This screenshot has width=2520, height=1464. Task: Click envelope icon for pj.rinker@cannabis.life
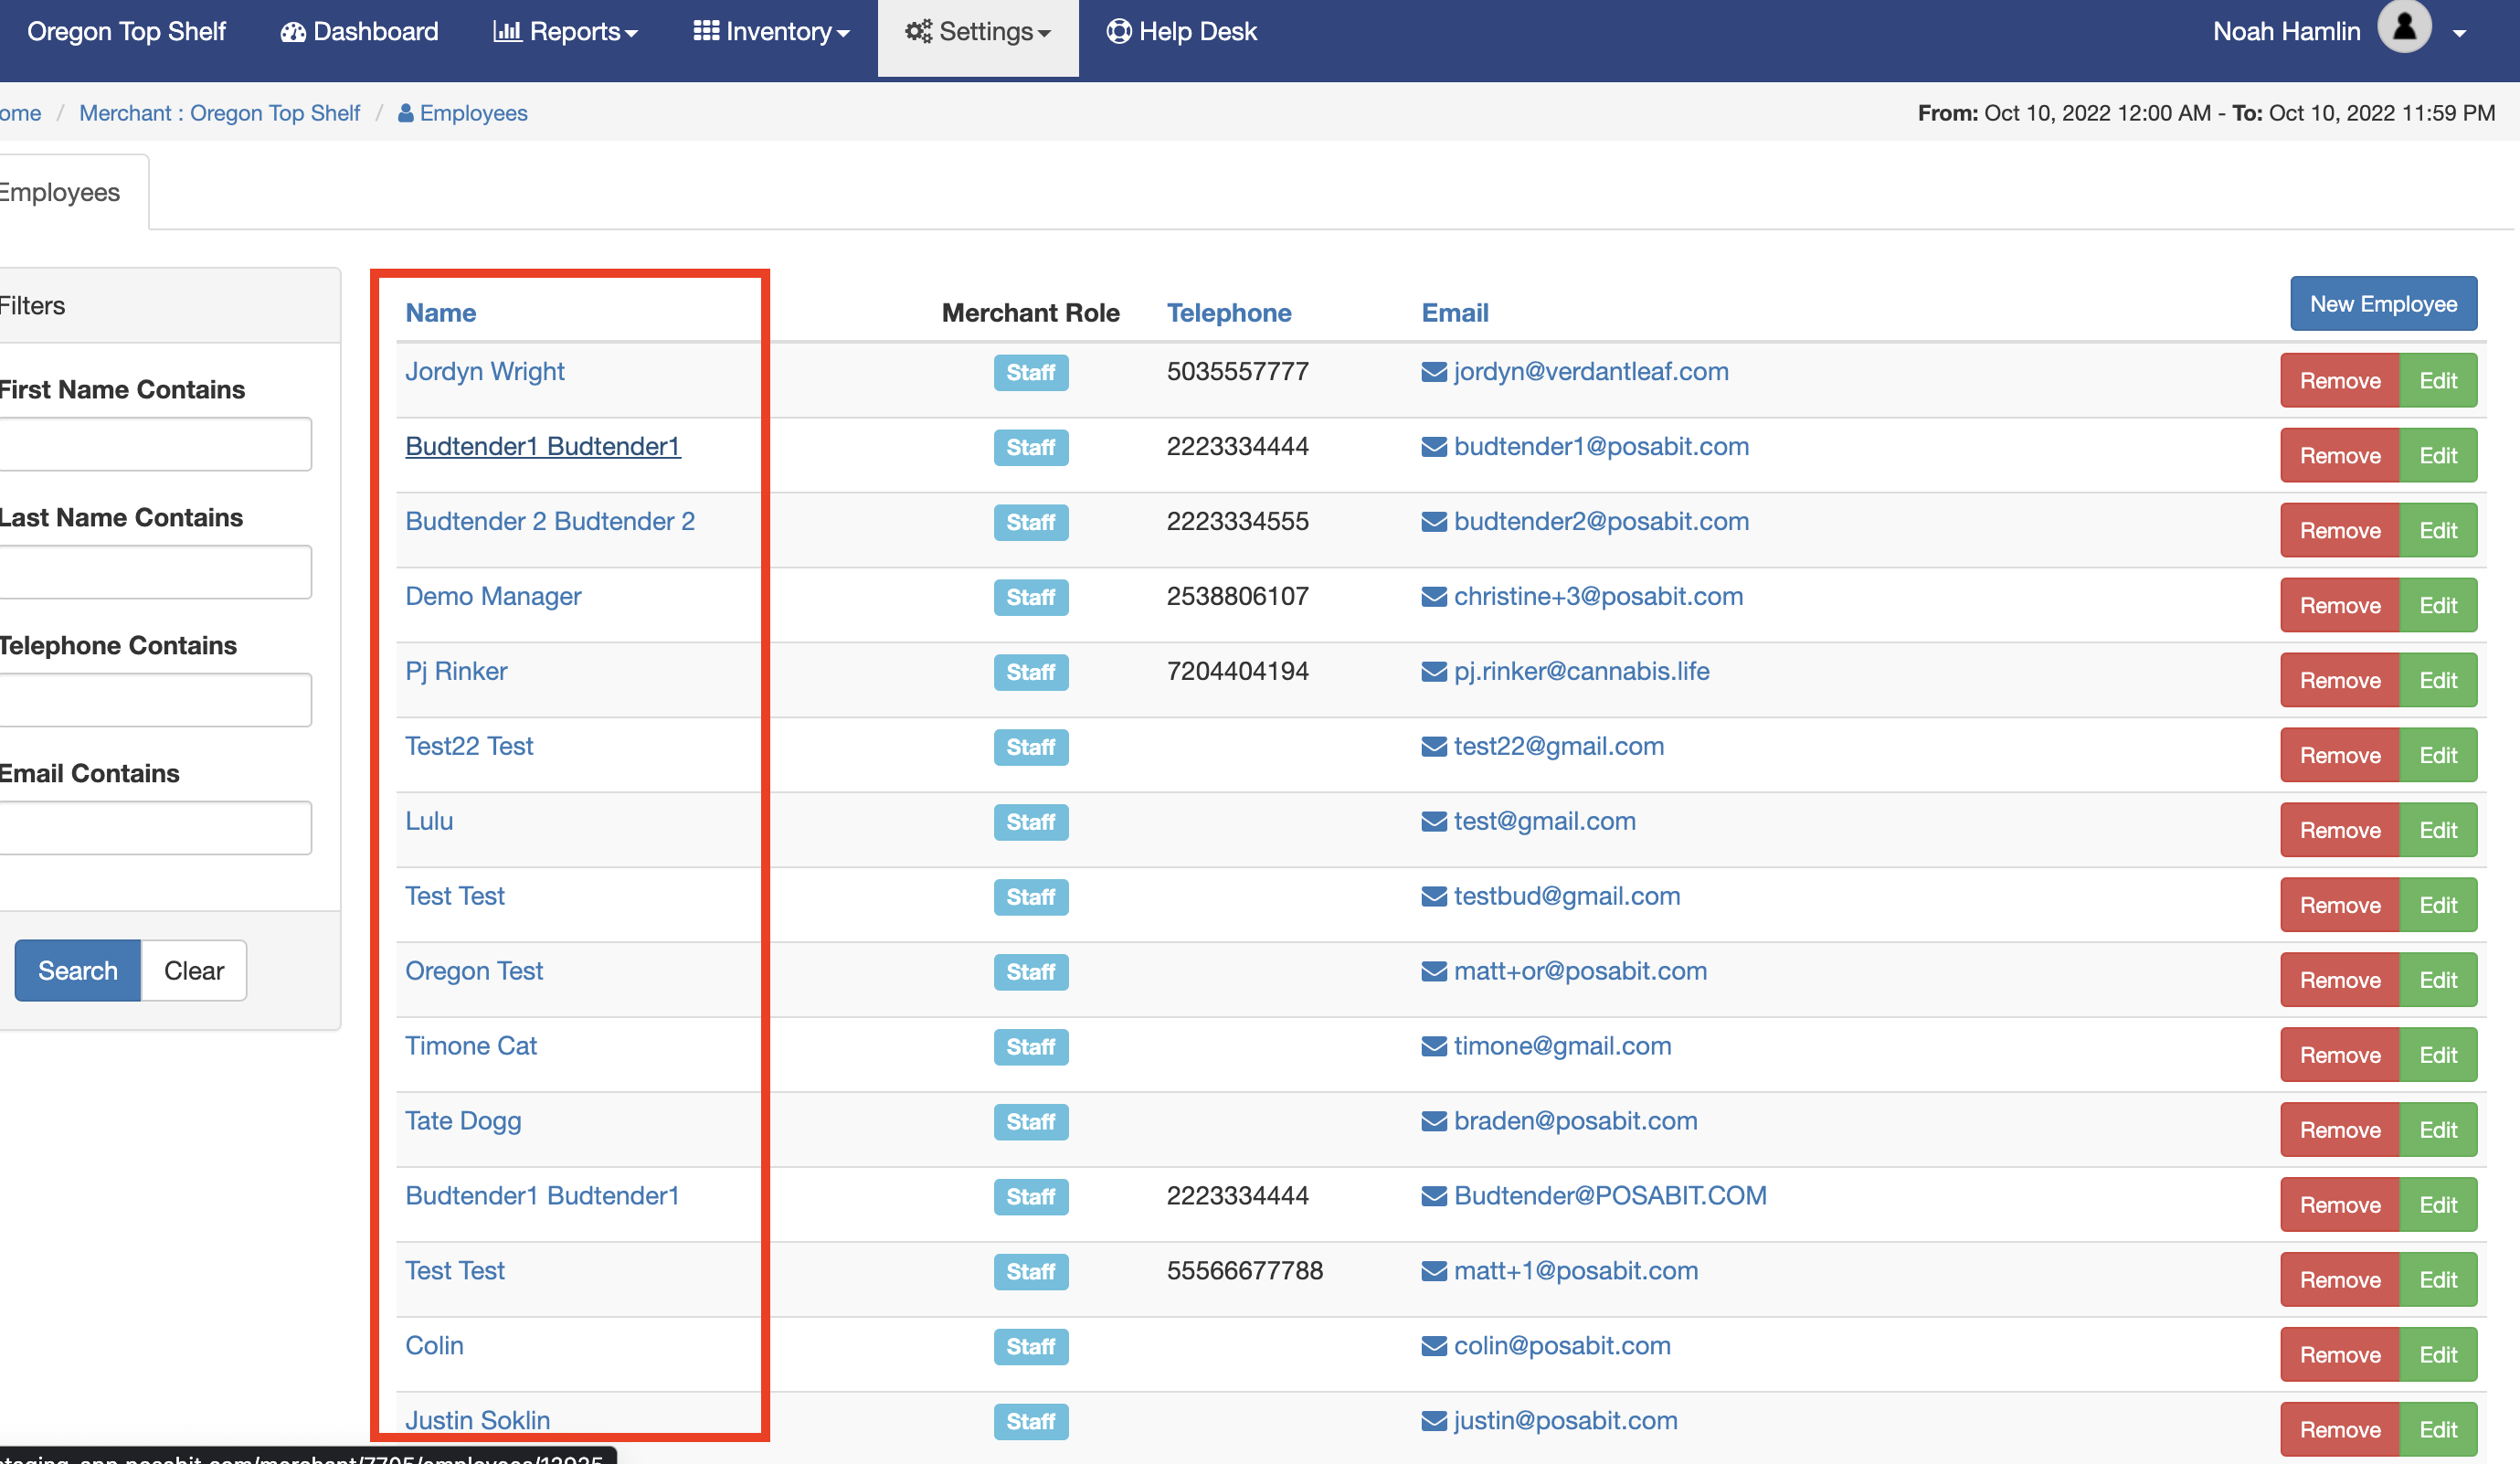click(x=1434, y=672)
